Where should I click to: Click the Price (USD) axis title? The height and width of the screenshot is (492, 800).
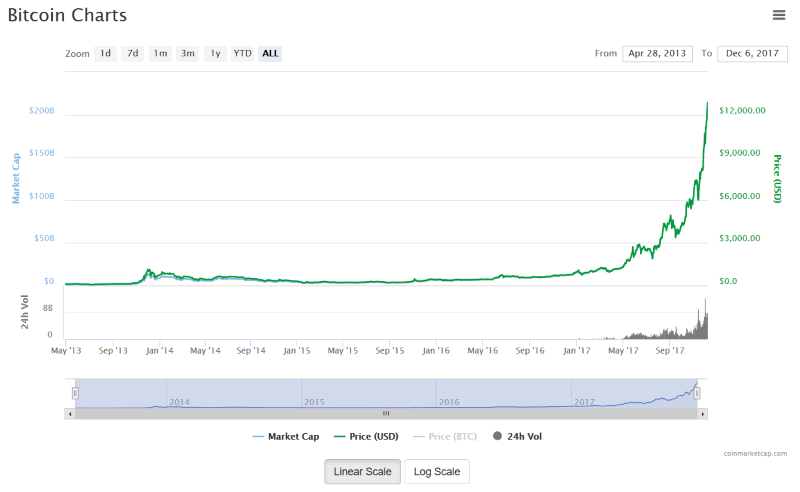coord(777,179)
